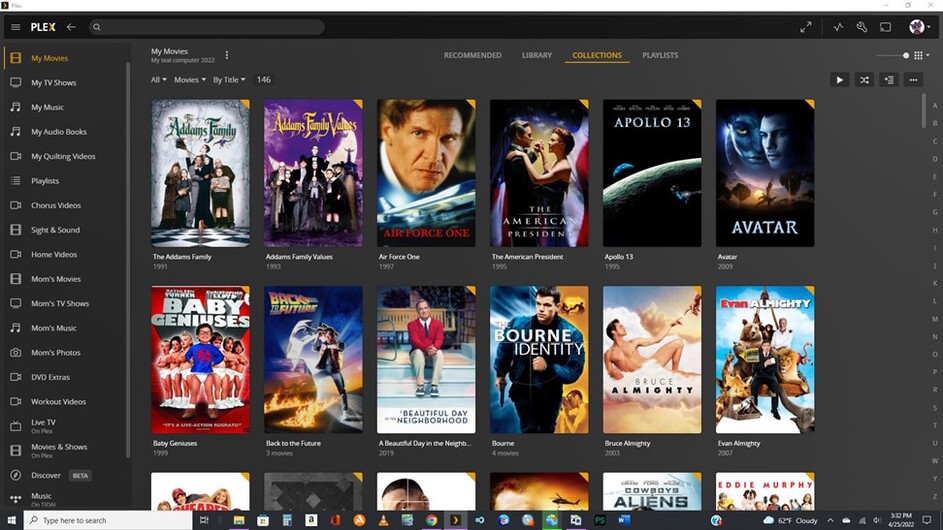
Task: Click the Back to the Future title
Action: (x=293, y=443)
